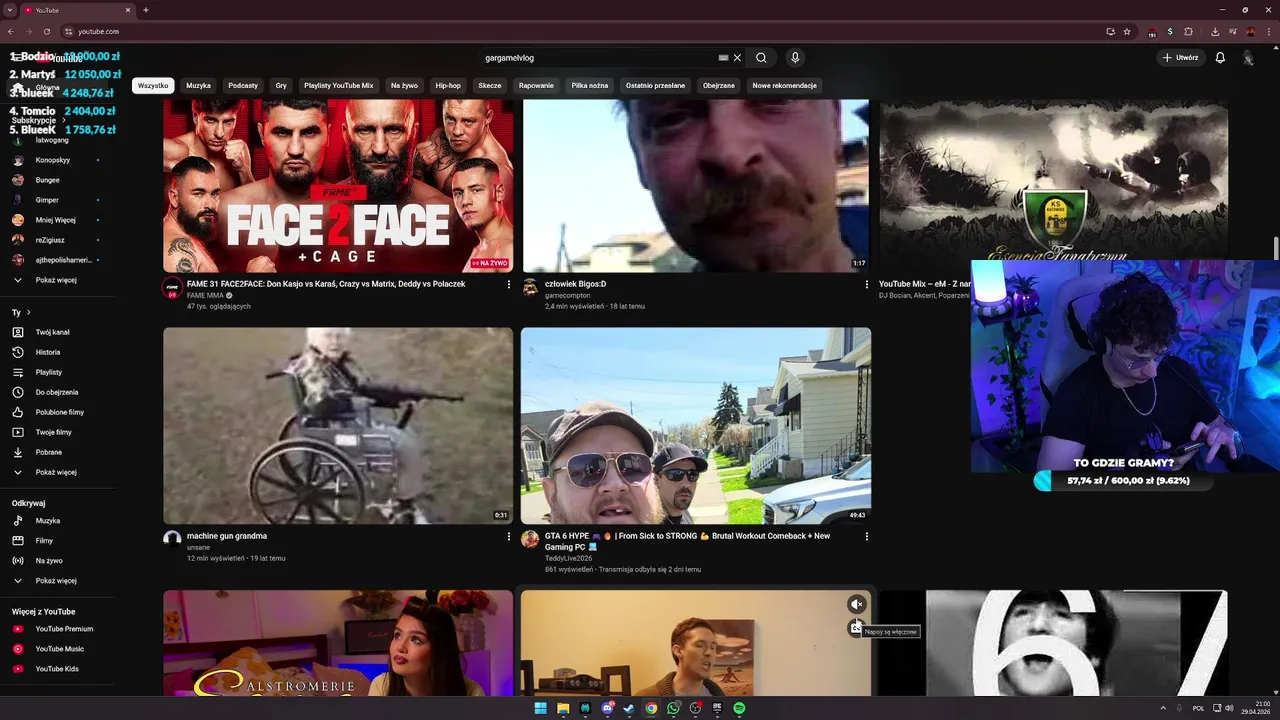The height and width of the screenshot is (720, 1280).
Task: Open Twój kanał in the sidebar
Action: [x=52, y=332]
